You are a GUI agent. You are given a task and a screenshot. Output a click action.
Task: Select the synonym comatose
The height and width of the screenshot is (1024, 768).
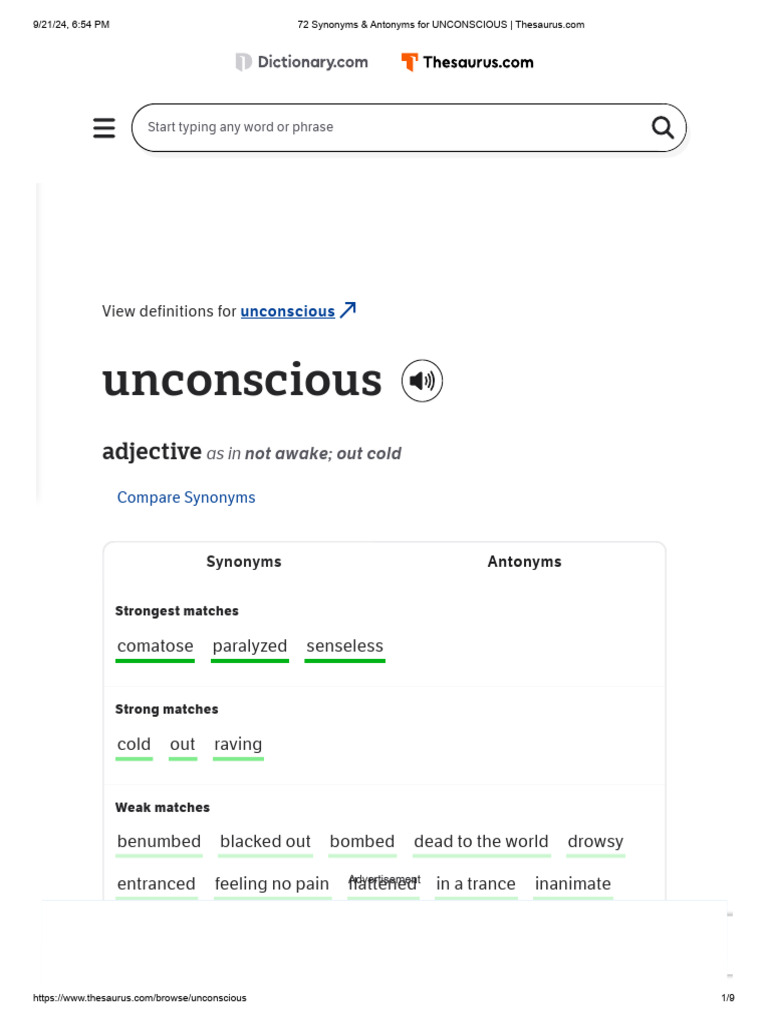155,646
